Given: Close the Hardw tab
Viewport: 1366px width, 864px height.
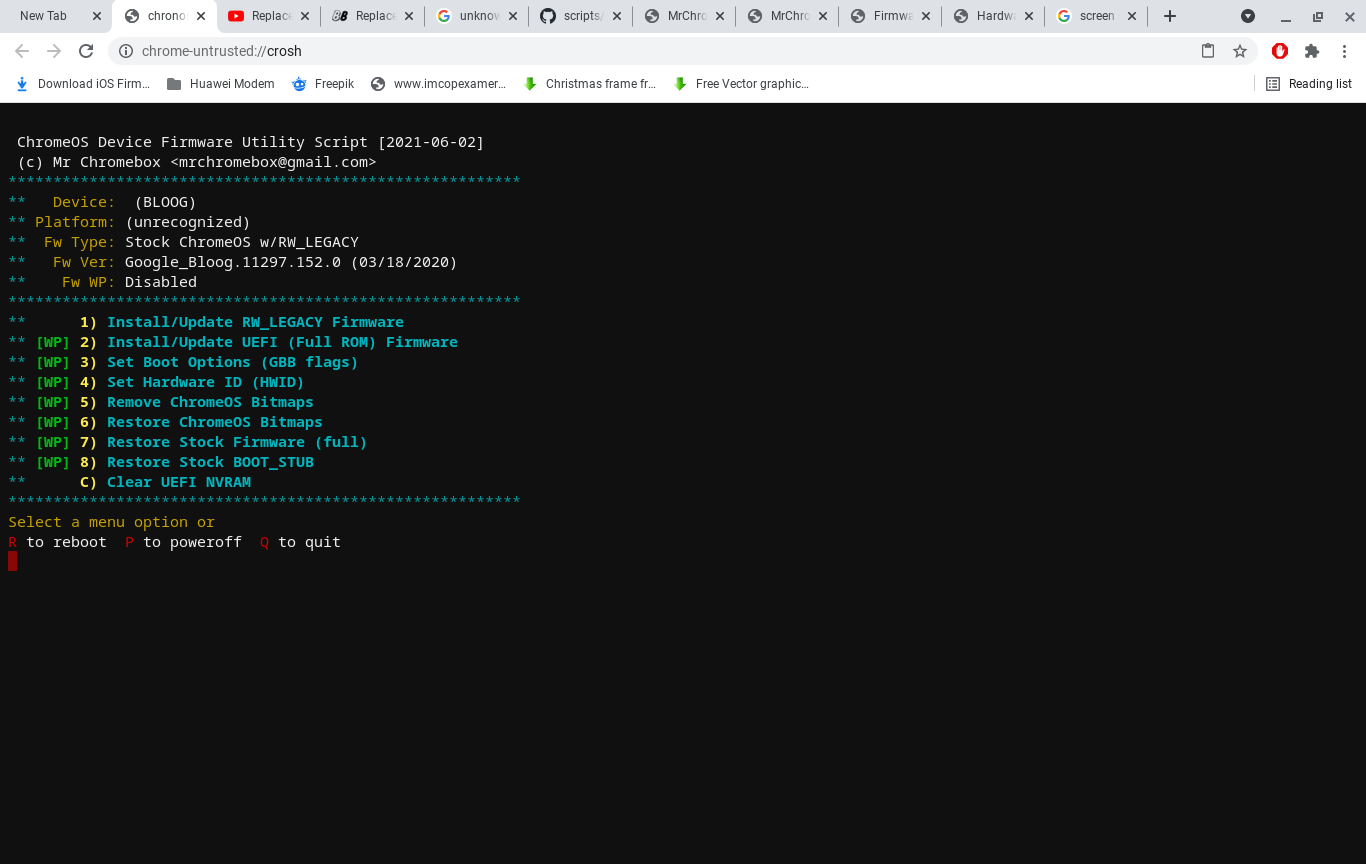Looking at the screenshot, I should coord(1028,16).
